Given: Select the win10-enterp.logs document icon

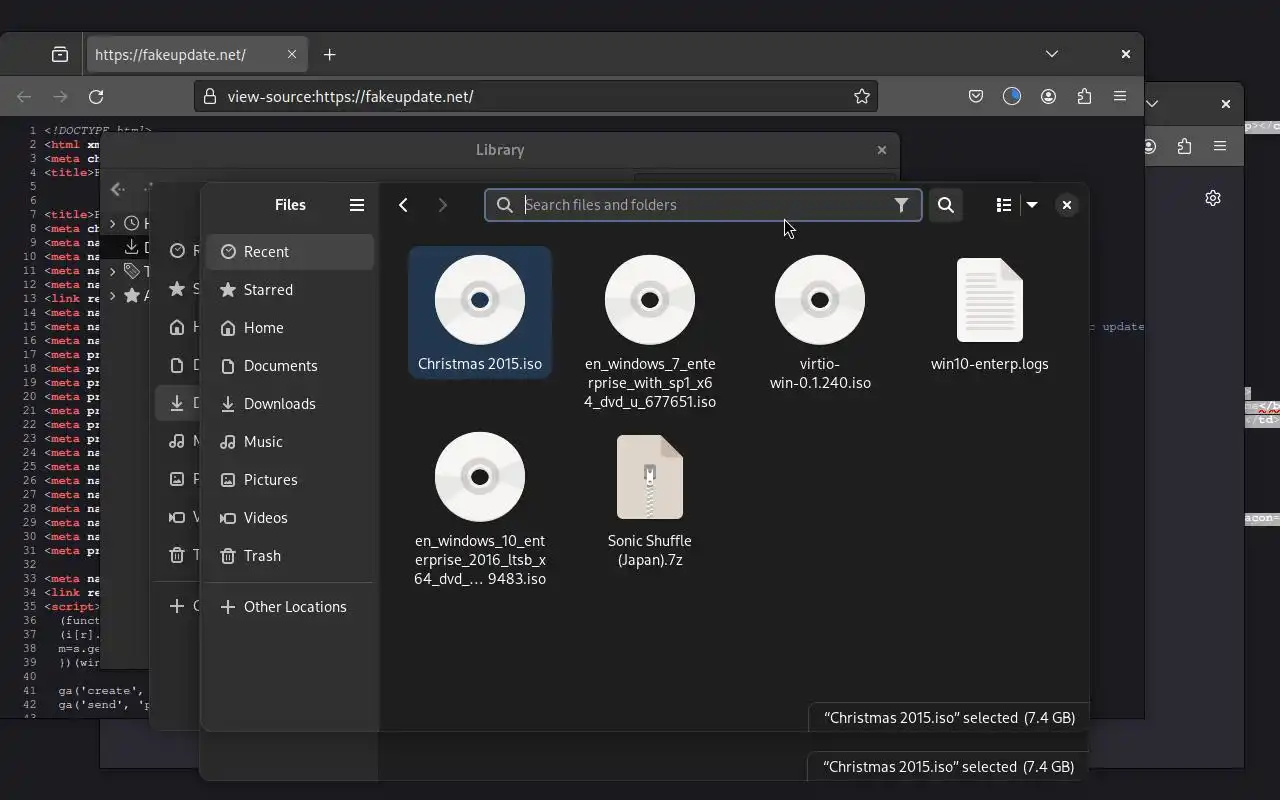Looking at the screenshot, I should pyautogui.click(x=990, y=300).
